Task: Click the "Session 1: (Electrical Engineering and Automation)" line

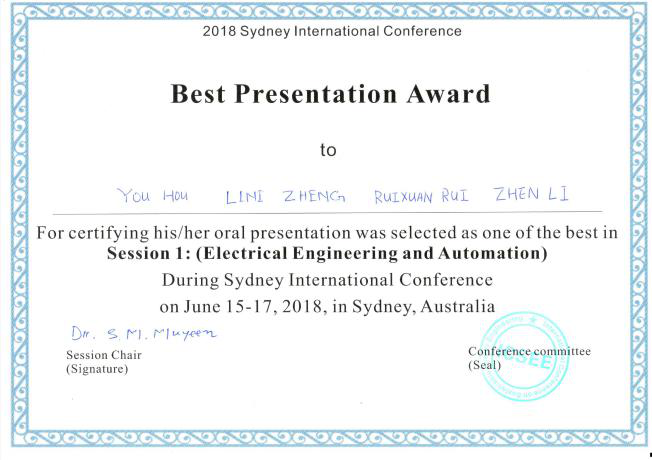Action: click(328, 254)
